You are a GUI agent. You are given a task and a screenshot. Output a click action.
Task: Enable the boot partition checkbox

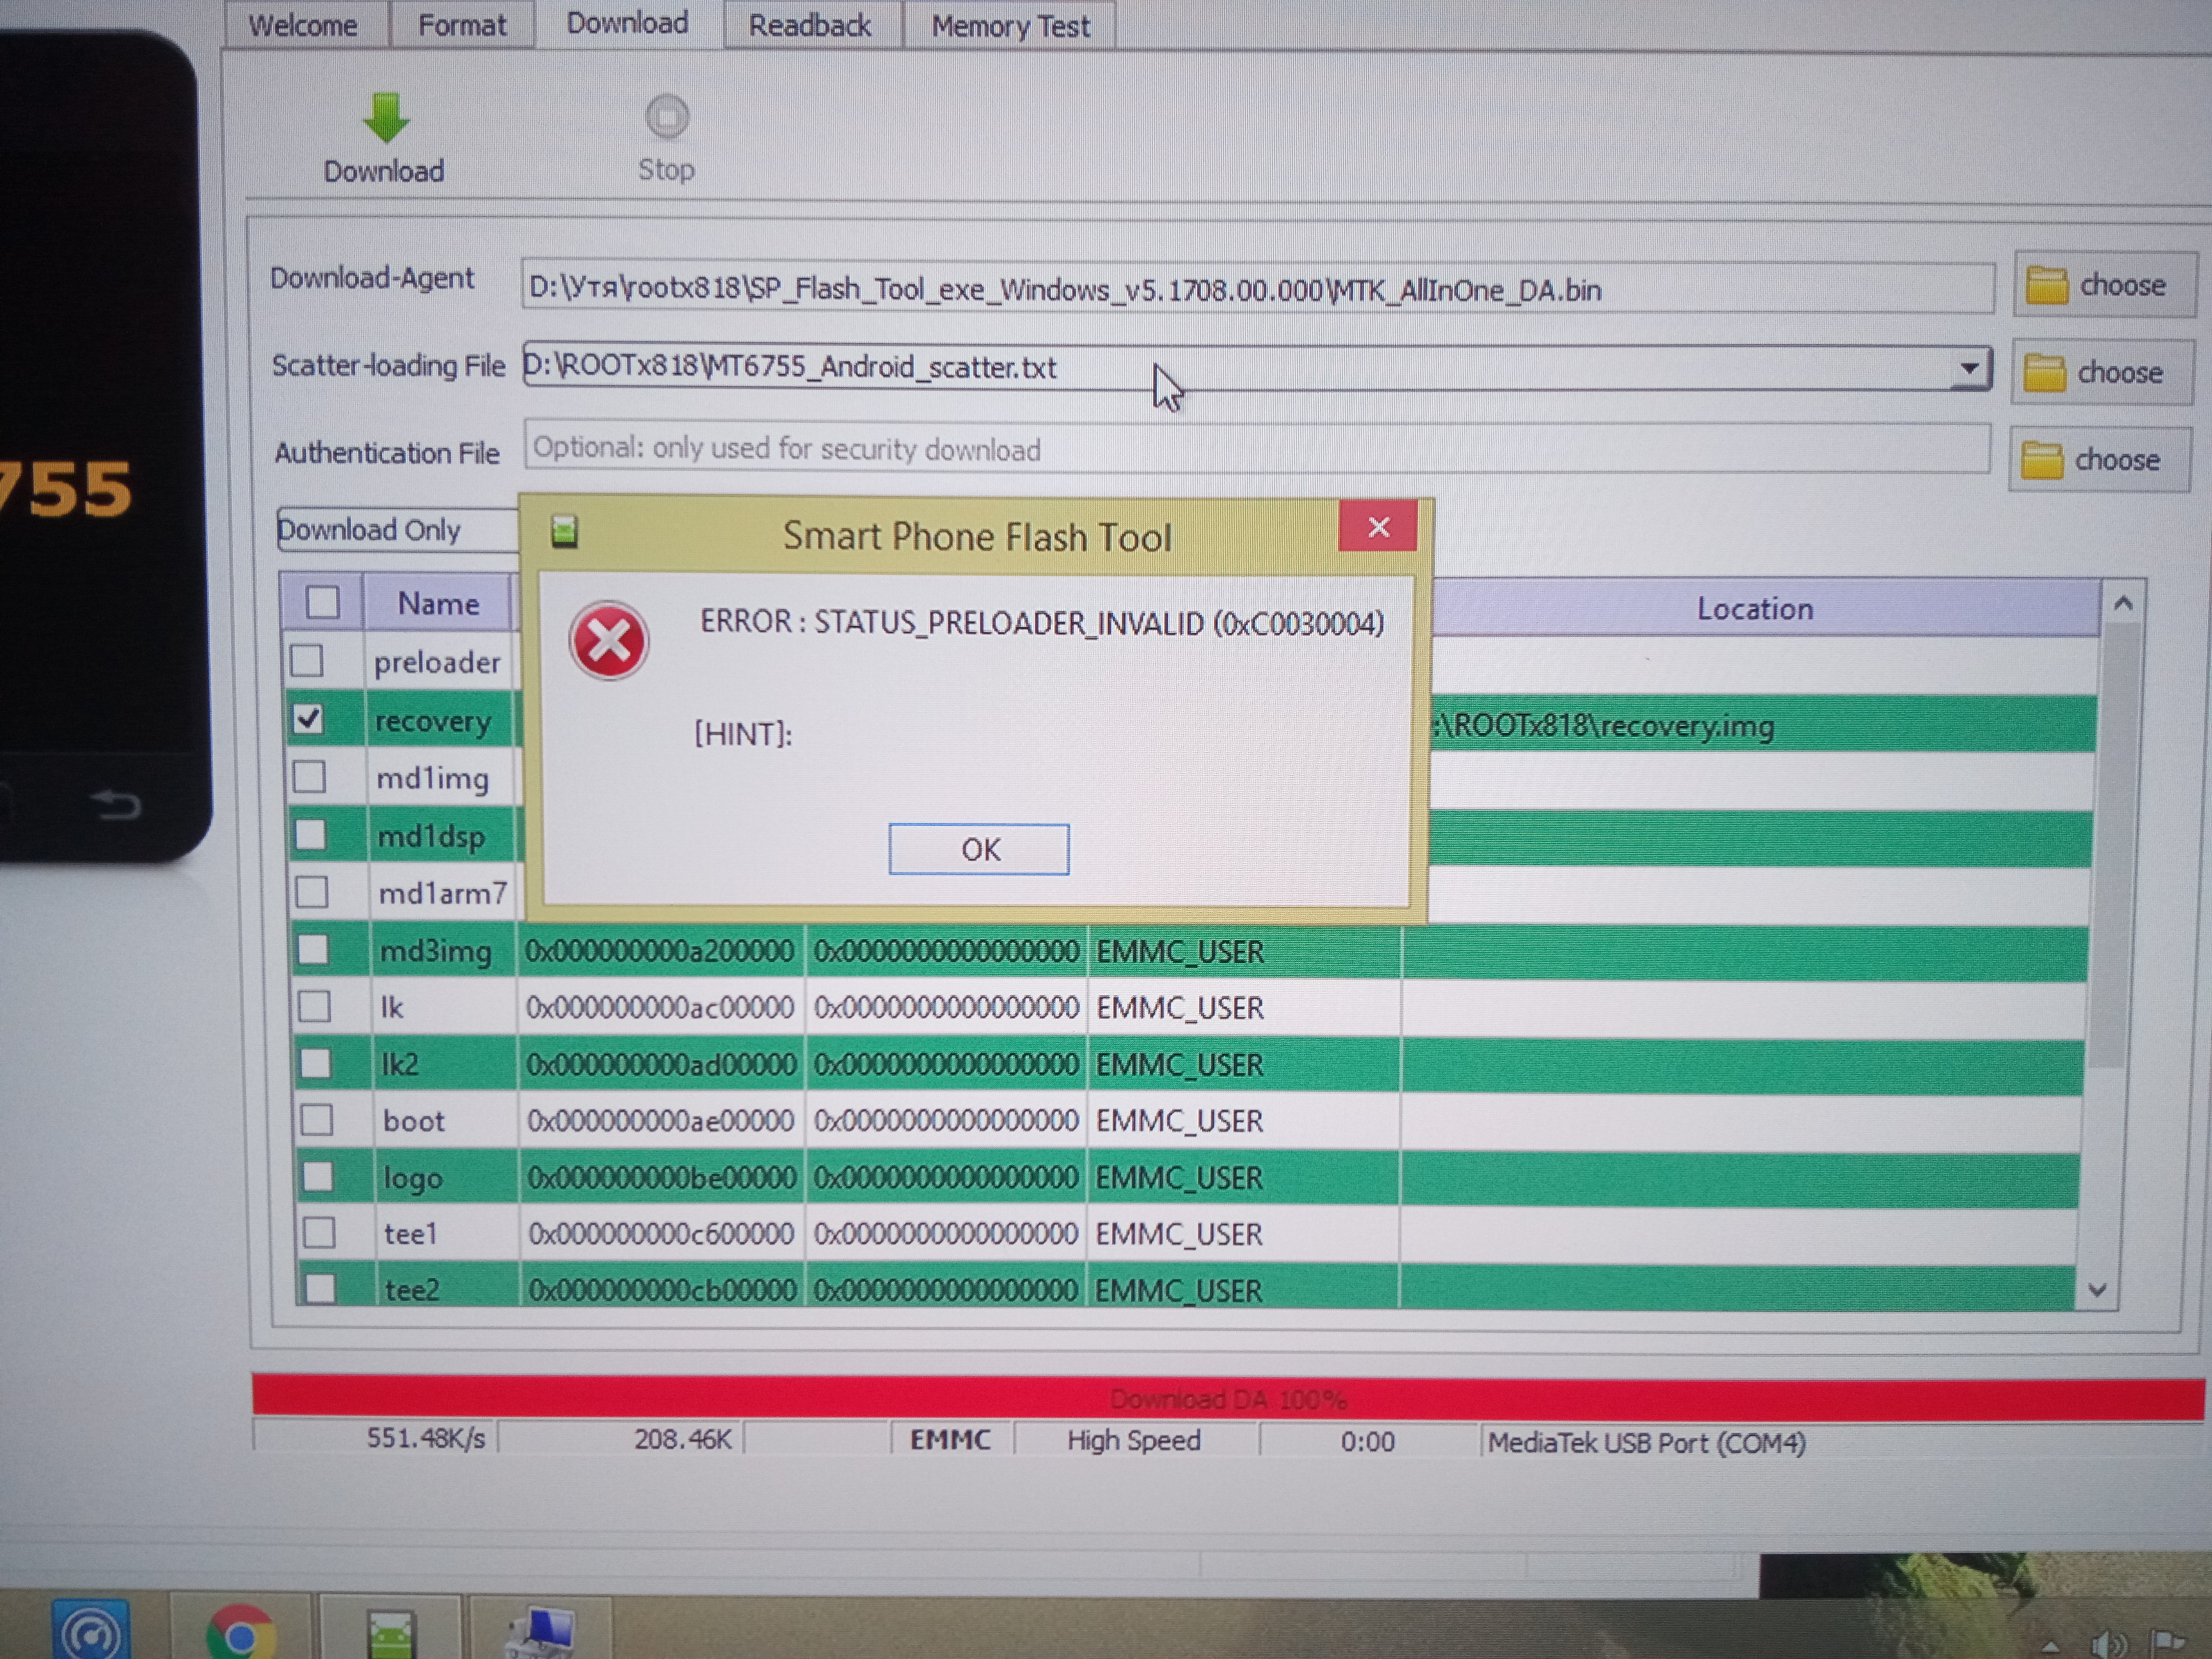(x=317, y=1120)
